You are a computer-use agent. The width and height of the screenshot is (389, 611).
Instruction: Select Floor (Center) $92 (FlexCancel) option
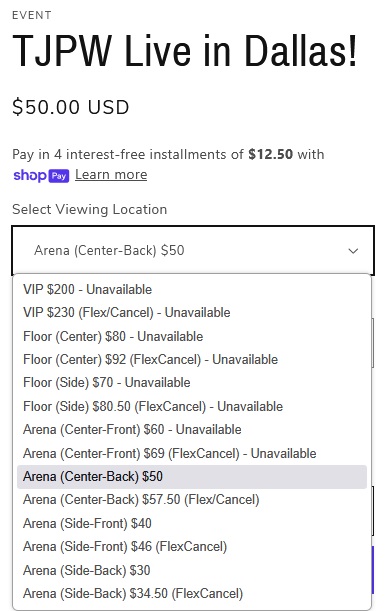(192, 359)
